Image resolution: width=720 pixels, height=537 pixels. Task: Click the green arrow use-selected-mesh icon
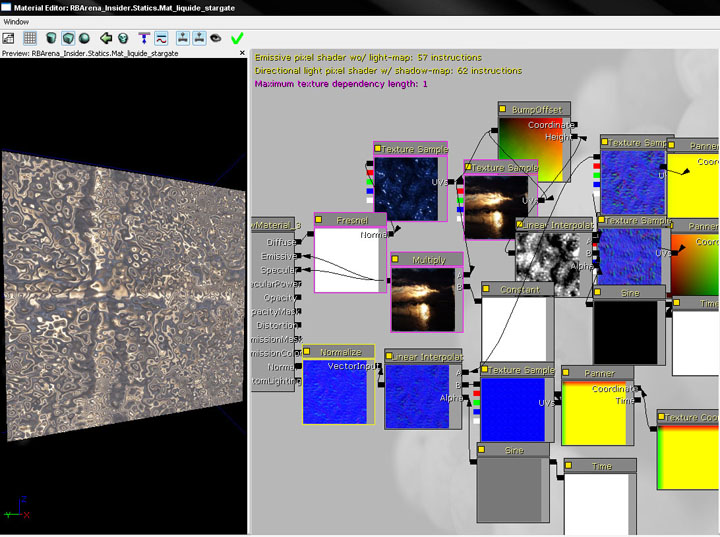click(106, 38)
